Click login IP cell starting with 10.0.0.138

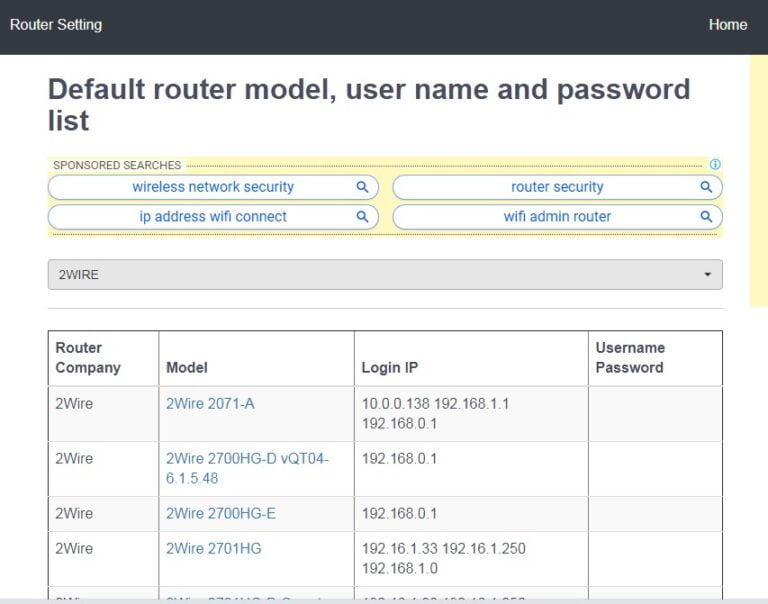(471, 413)
